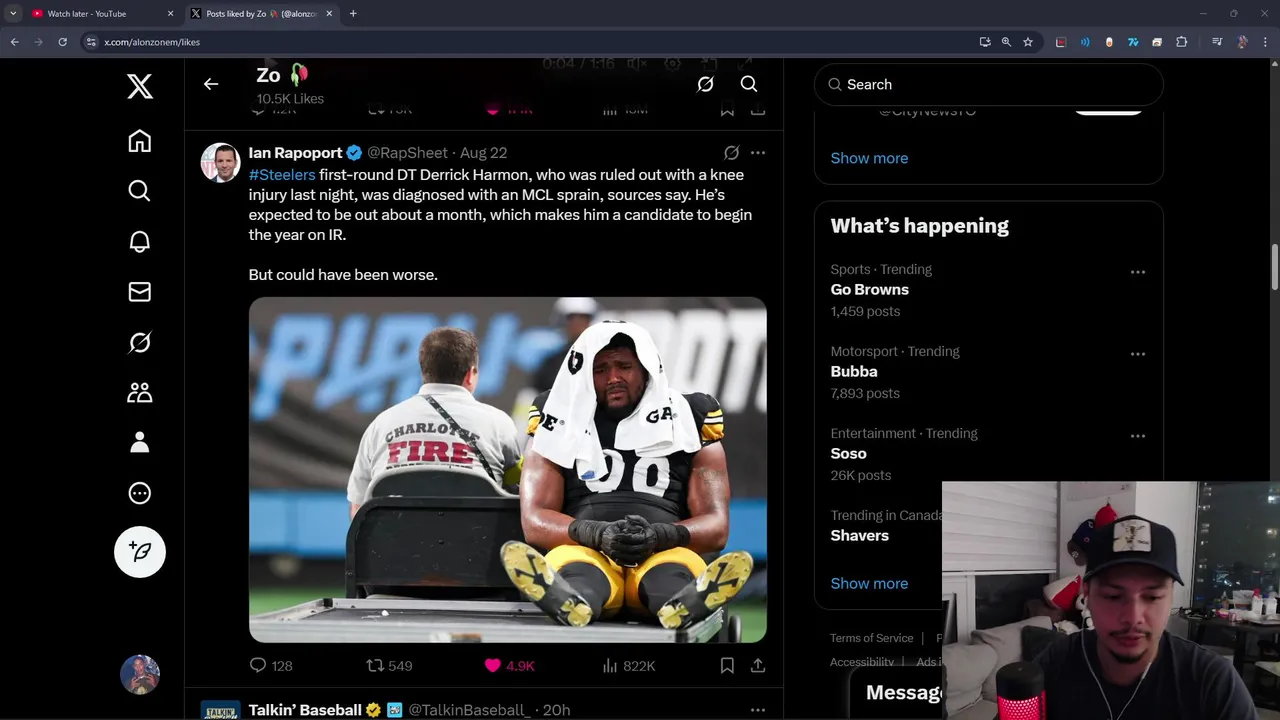Screen dimensions: 1280x720
Task: Open Grok in the left sidebar
Action: 140,342
